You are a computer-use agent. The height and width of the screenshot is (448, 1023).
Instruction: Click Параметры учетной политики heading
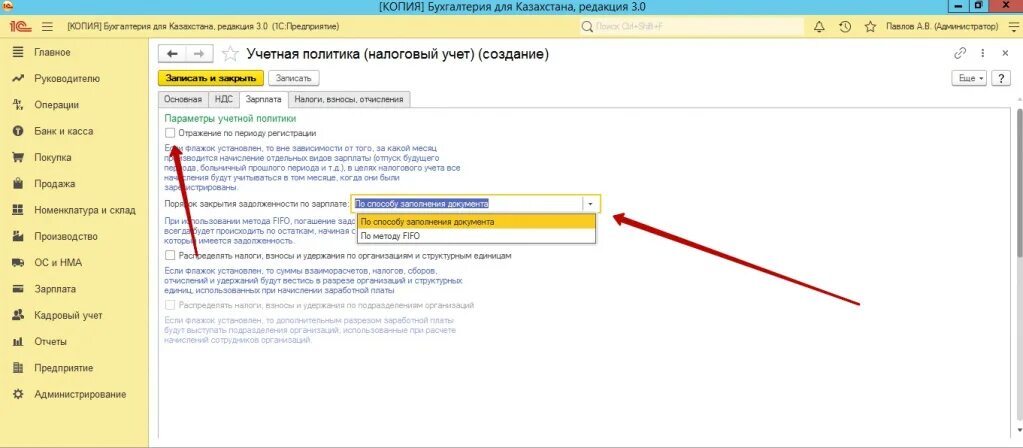point(230,119)
